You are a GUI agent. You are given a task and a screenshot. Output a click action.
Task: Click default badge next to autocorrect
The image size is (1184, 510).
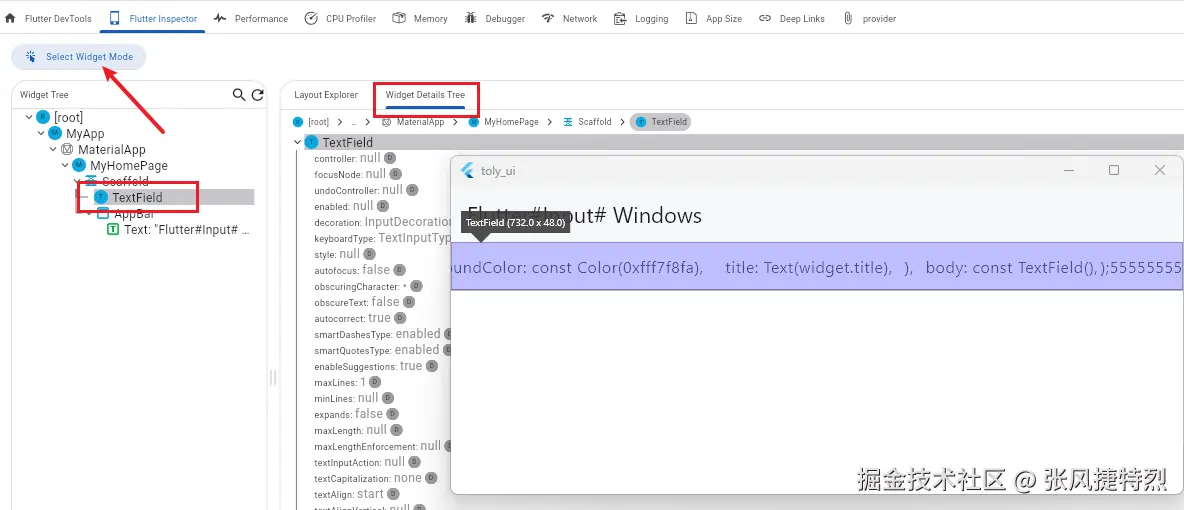[x=400, y=318]
